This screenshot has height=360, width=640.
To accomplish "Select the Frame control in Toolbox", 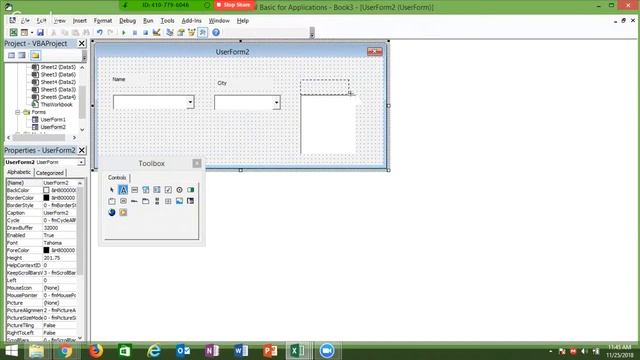I will [x=112, y=201].
